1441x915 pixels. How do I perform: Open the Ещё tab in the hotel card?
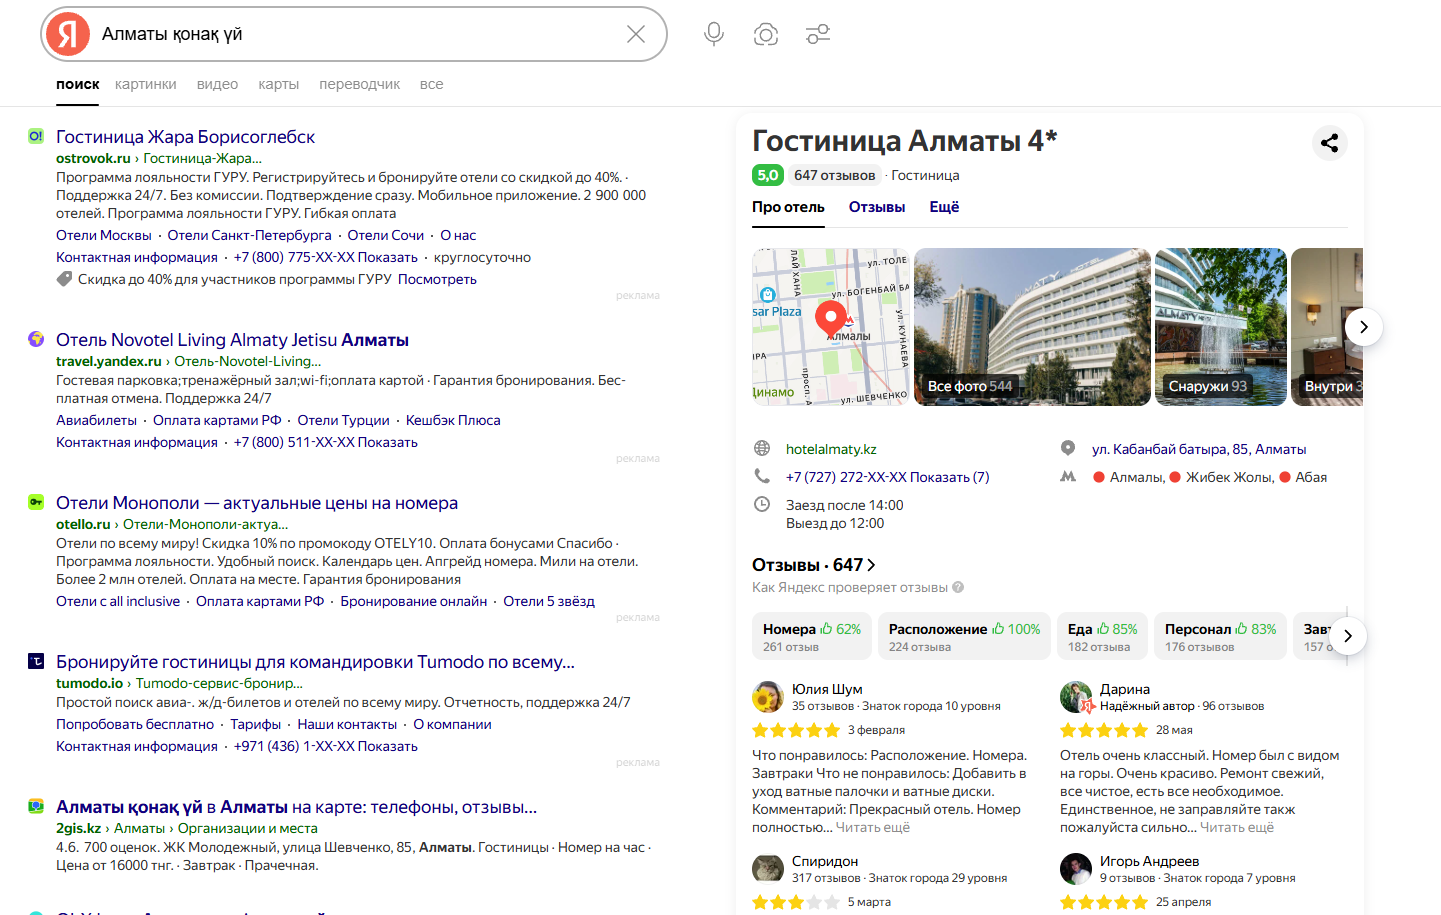[x=944, y=207]
